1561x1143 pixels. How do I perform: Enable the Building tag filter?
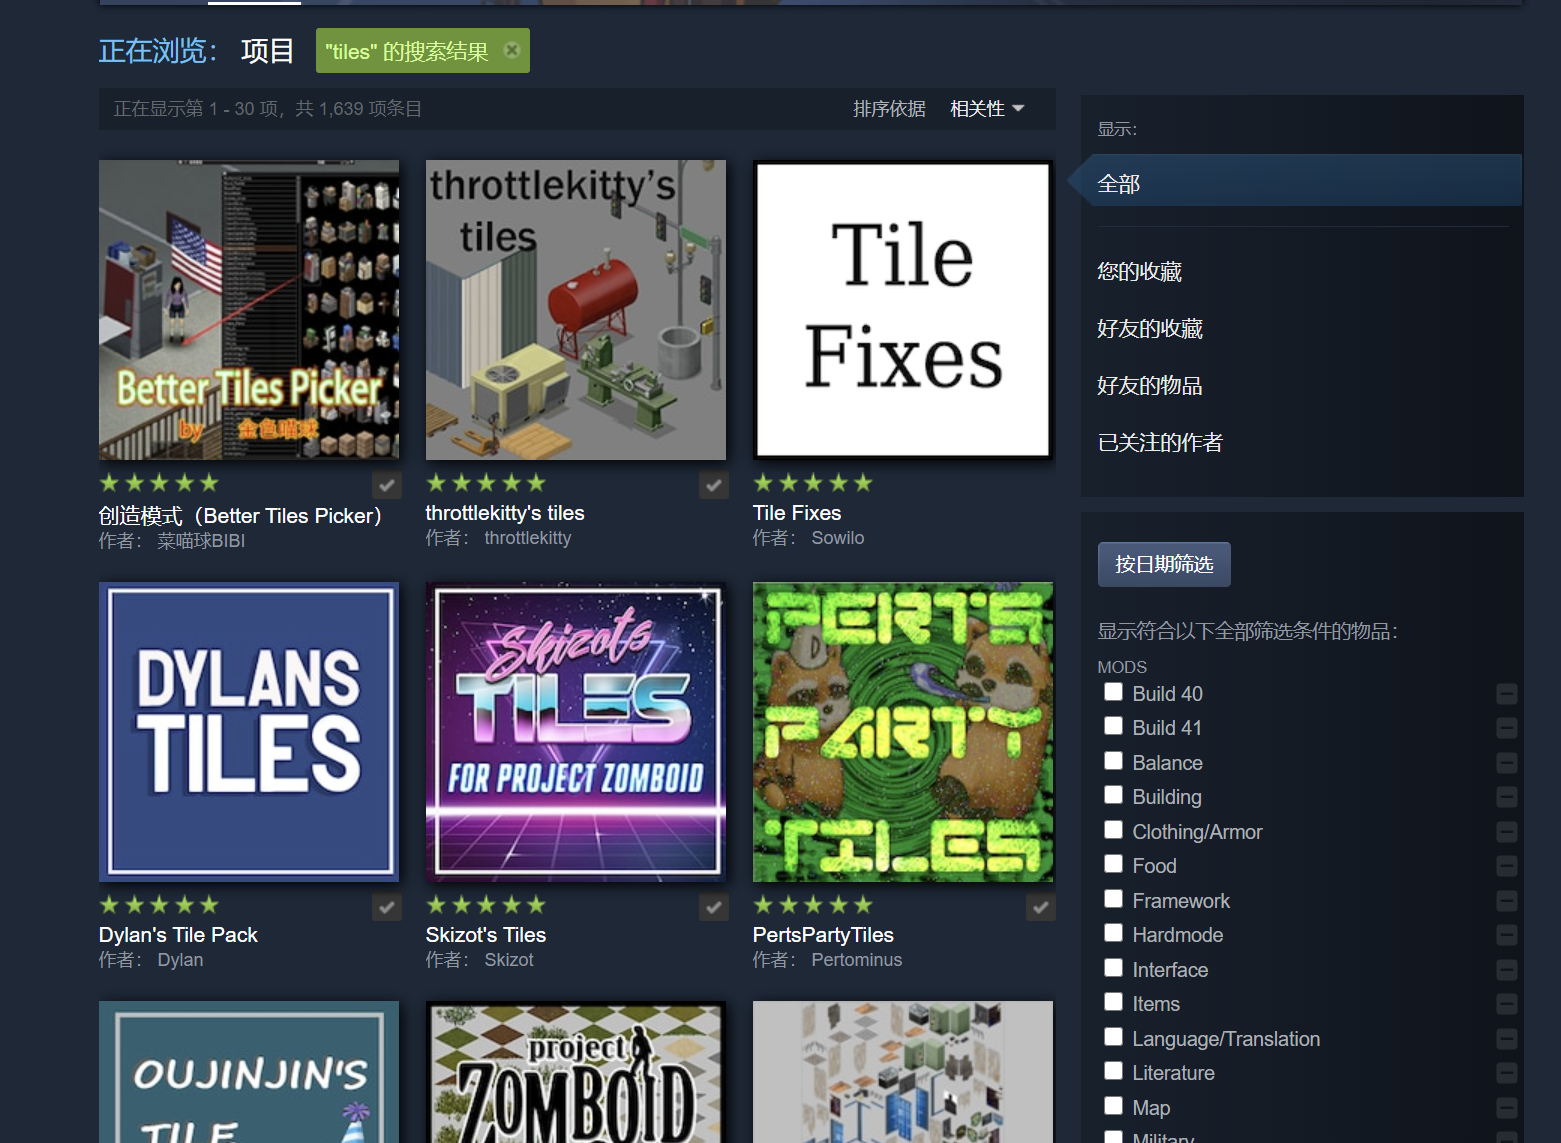click(1113, 795)
